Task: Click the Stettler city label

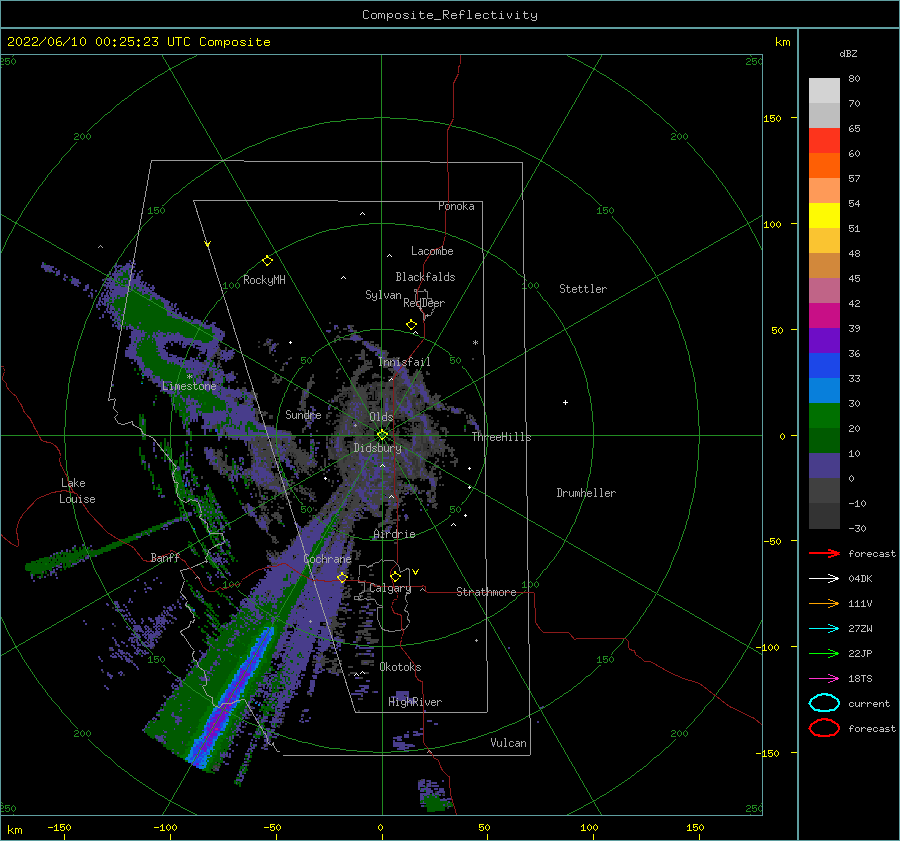Action: [583, 289]
